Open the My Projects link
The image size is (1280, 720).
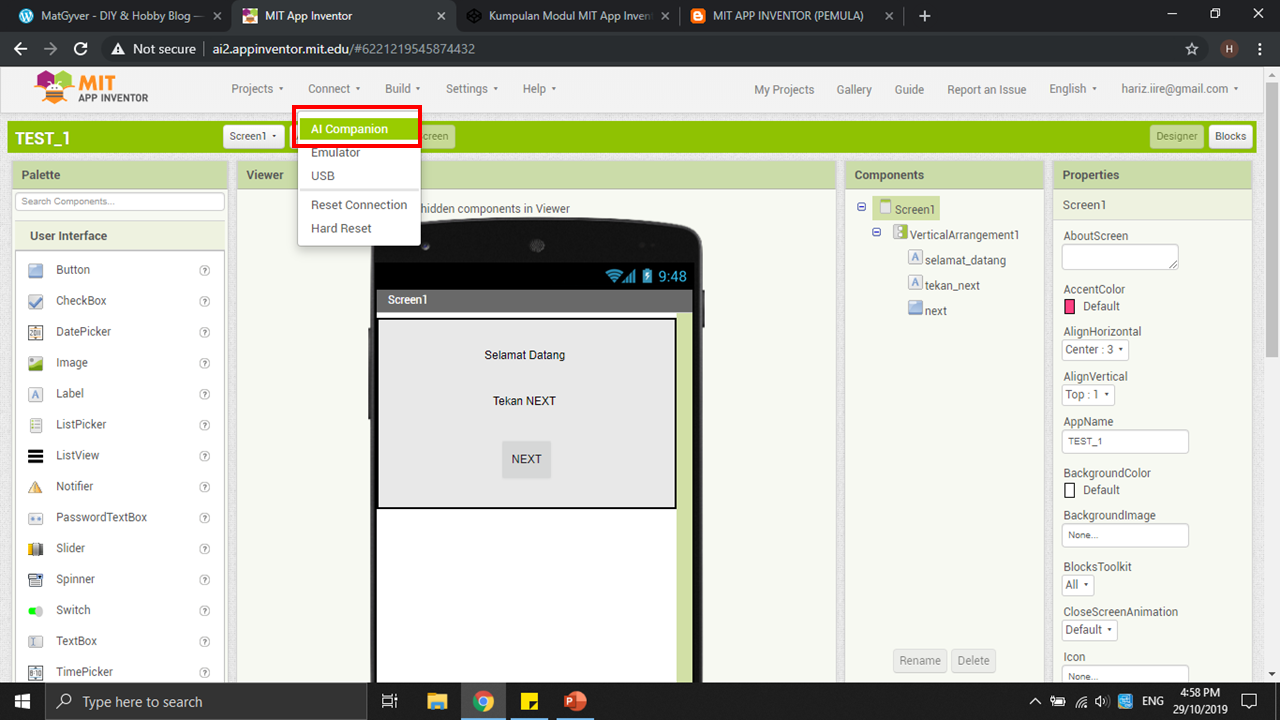pyautogui.click(x=784, y=89)
